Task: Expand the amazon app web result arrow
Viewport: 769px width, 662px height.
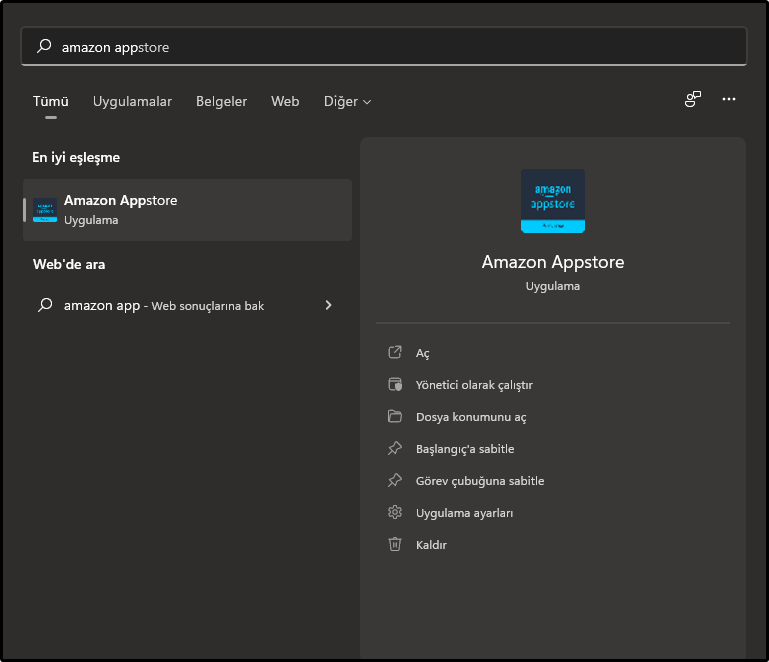Action: pyautogui.click(x=328, y=305)
